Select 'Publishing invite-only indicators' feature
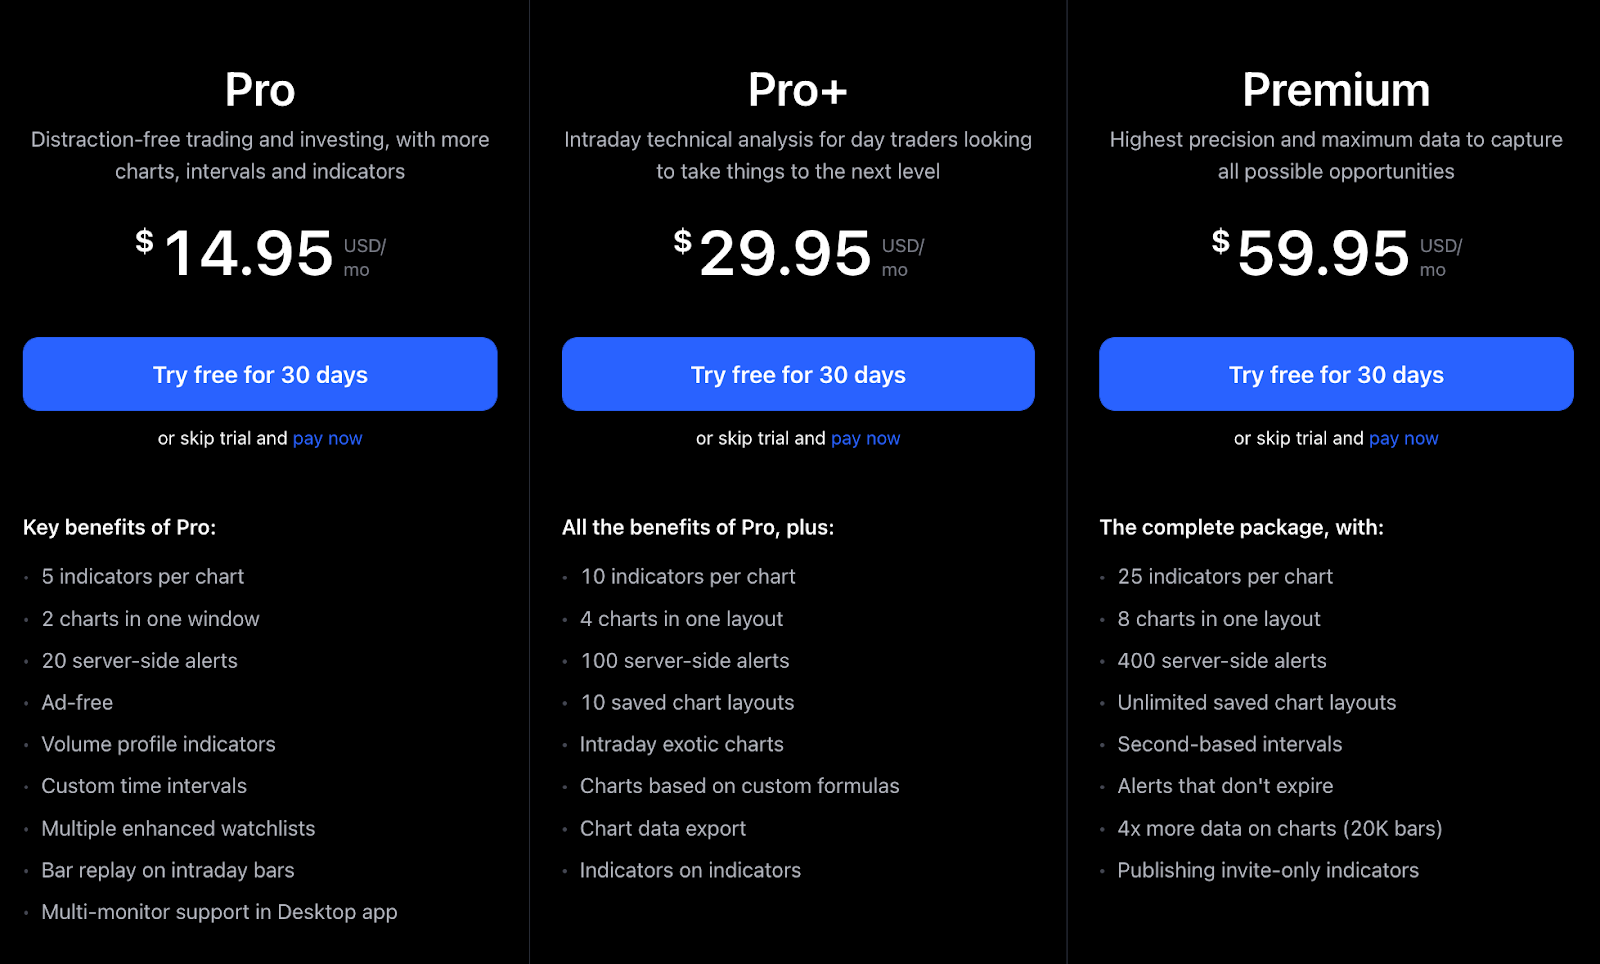This screenshot has height=964, width=1600. click(x=1268, y=870)
